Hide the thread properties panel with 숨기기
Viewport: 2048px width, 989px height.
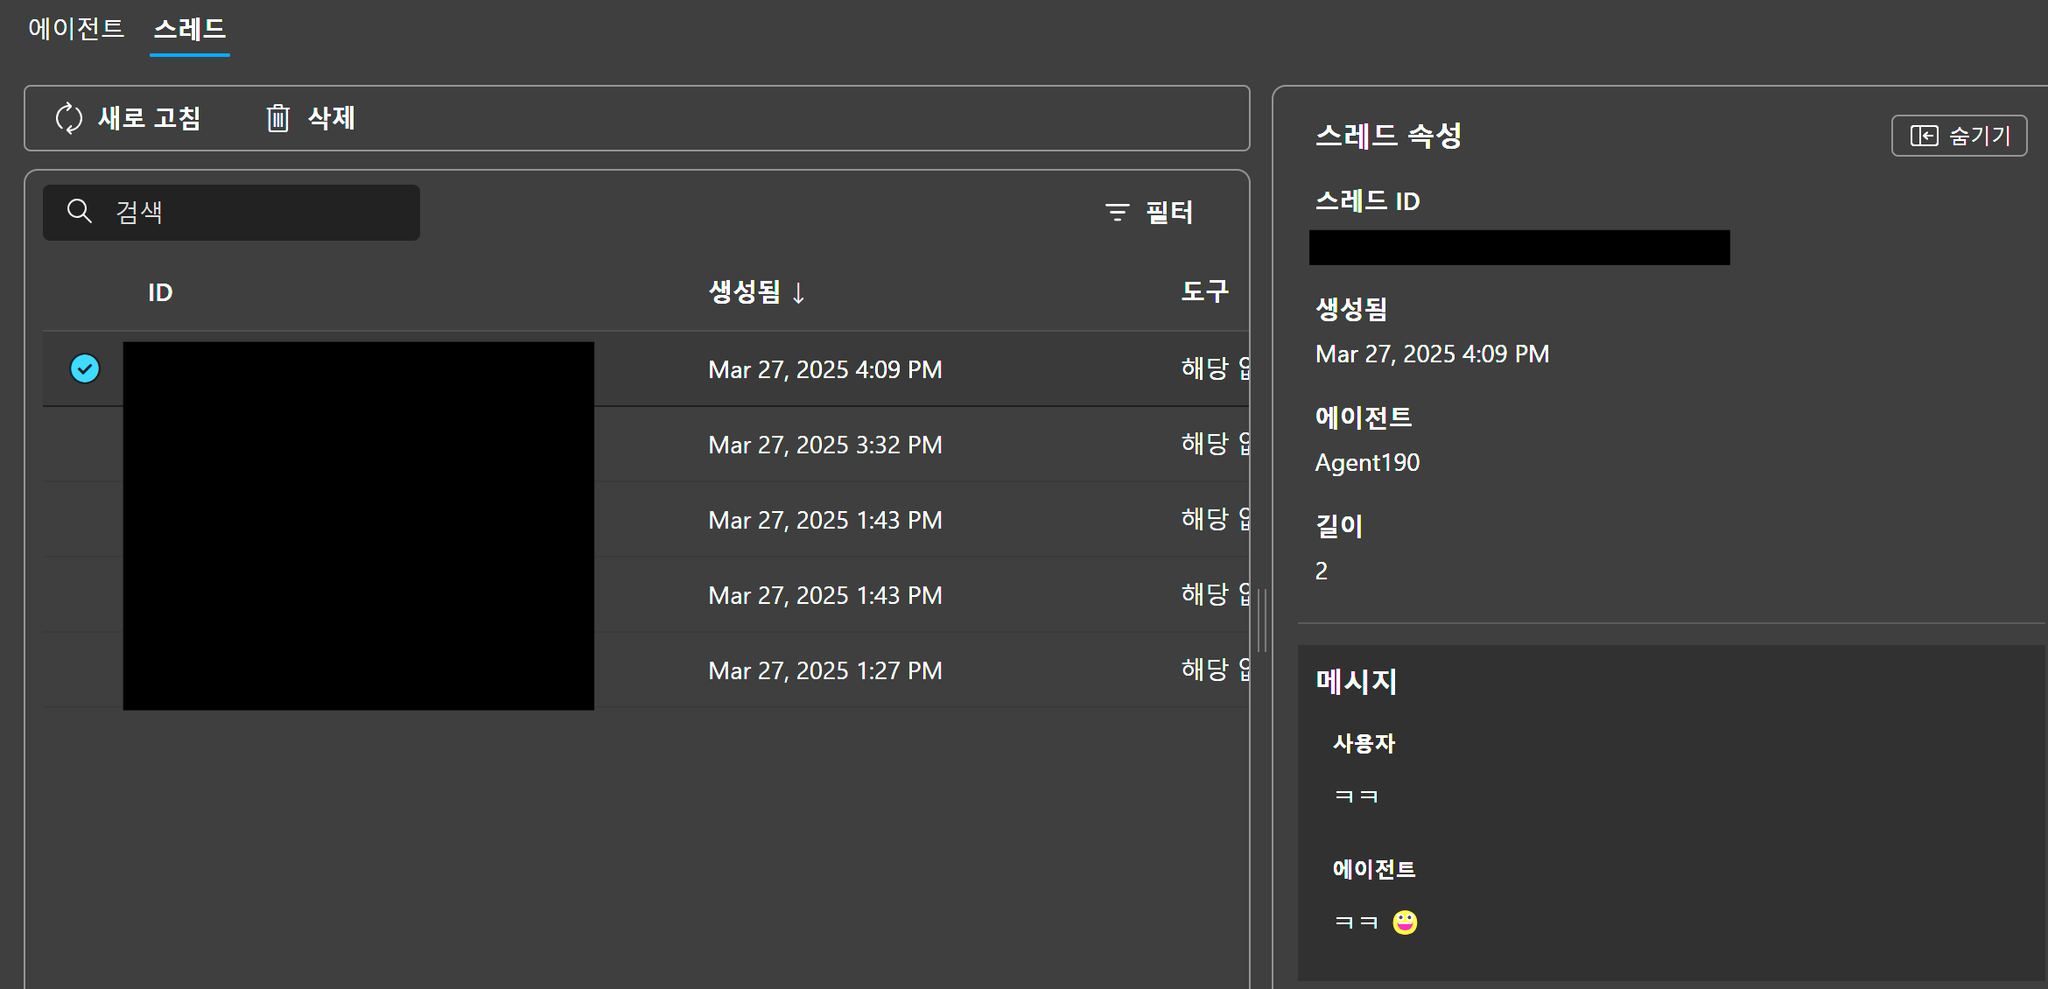tap(1959, 136)
